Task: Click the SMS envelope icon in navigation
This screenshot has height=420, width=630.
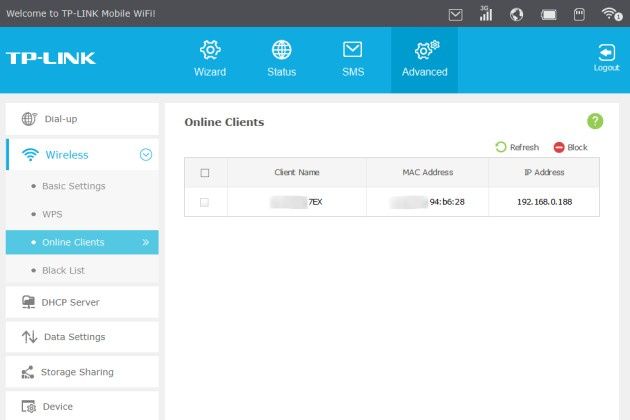Action: click(352, 49)
